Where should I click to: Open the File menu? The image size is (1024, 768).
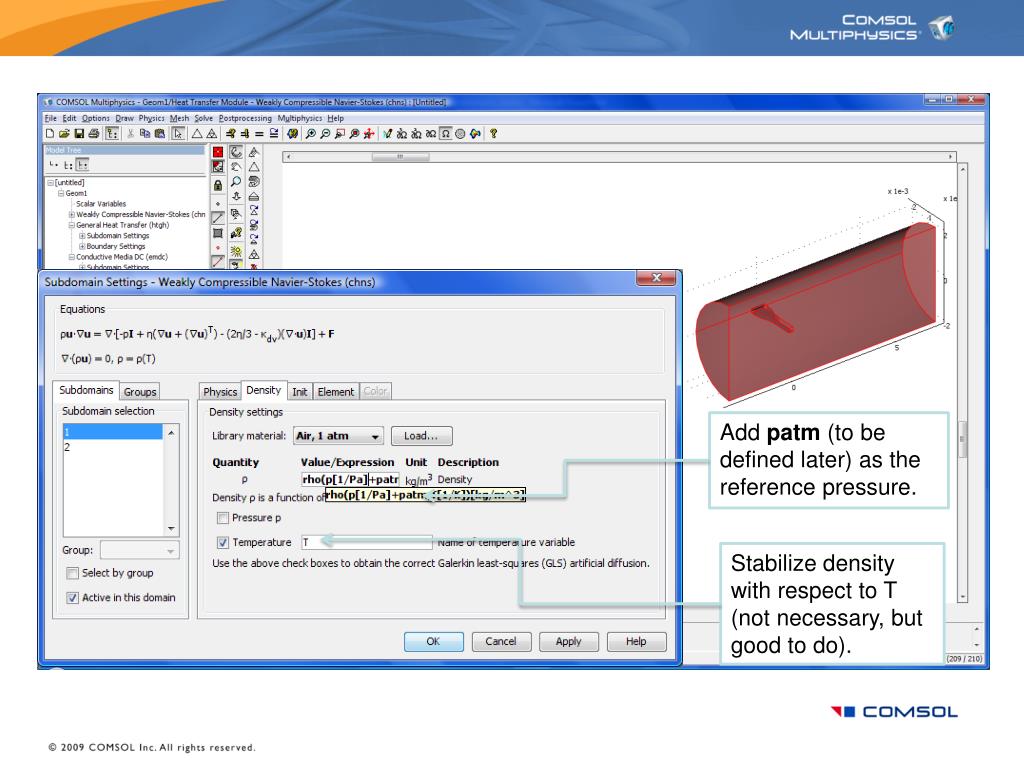(x=50, y=118)
